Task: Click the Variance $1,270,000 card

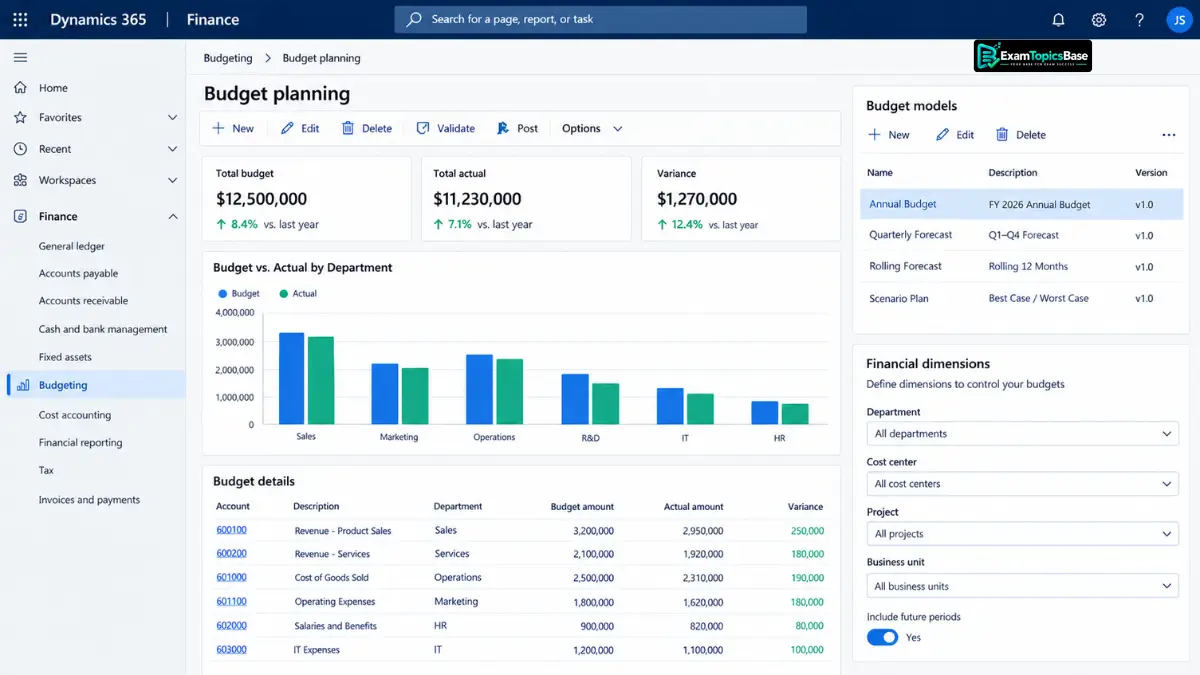Action: pos(741,198)
